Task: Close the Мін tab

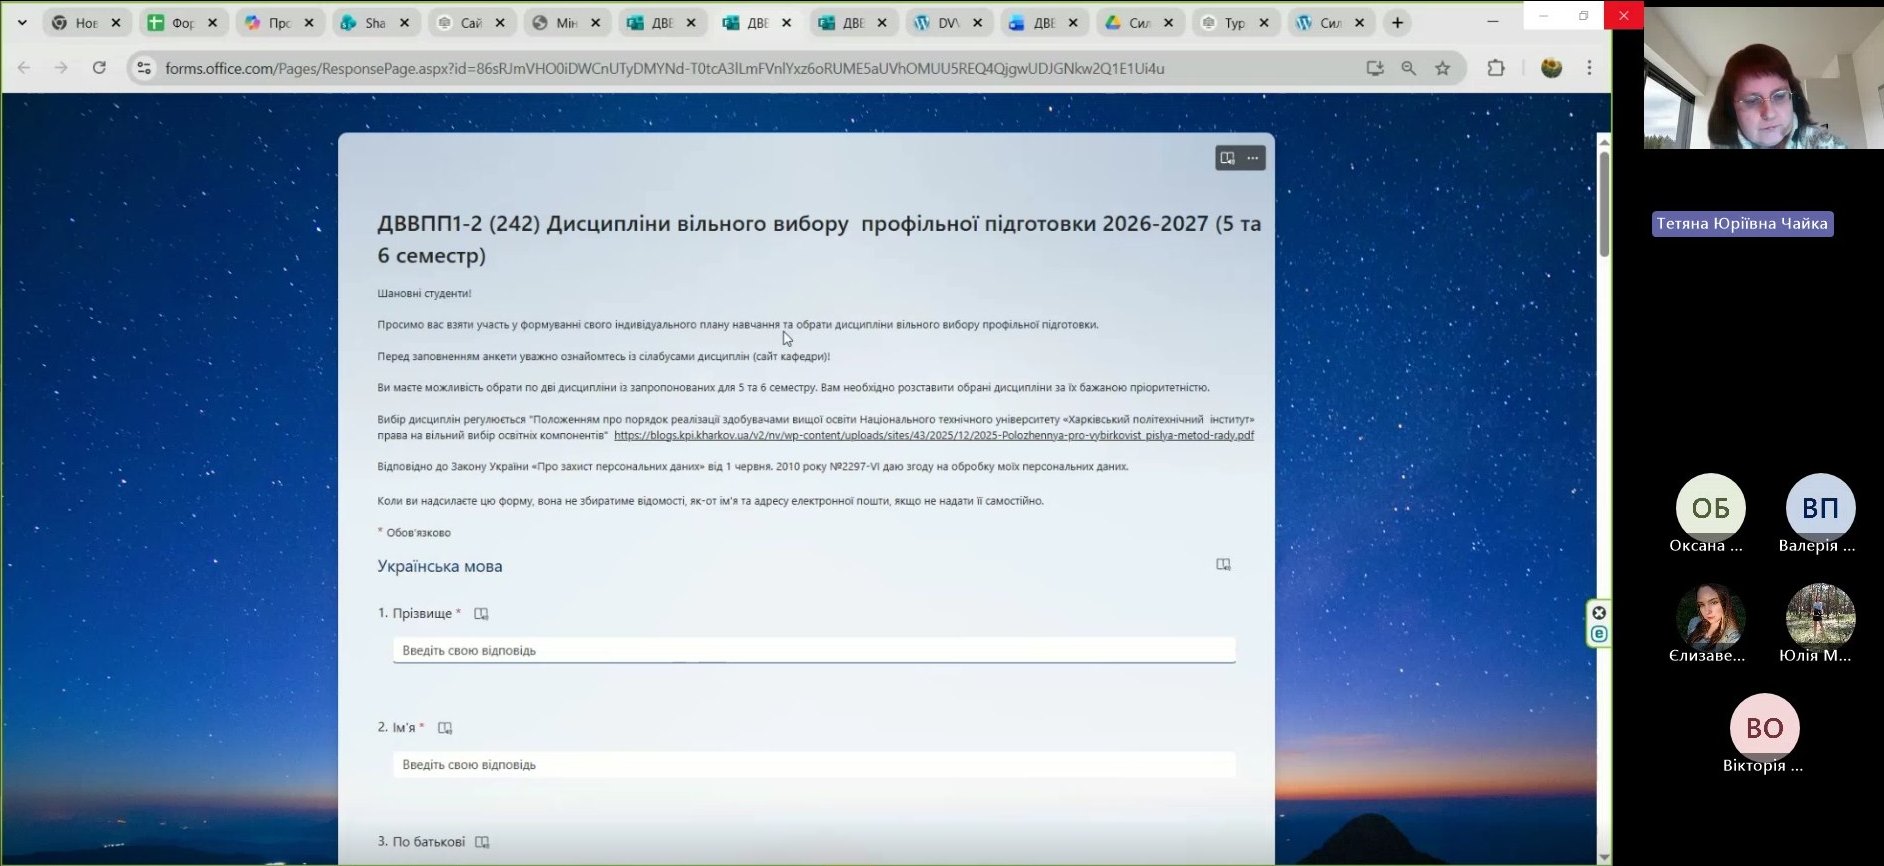Action: pyautogui.click(x=596, y=23)
